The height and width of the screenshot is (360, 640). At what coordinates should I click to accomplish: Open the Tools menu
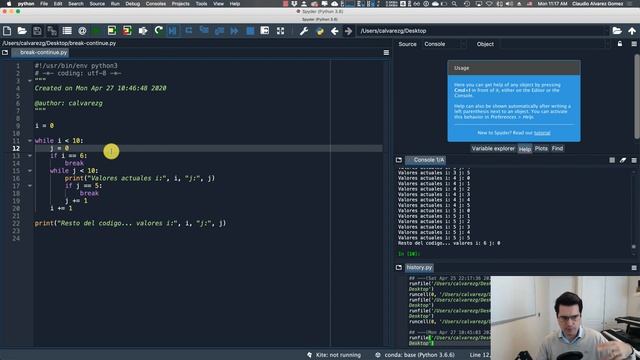201,4
